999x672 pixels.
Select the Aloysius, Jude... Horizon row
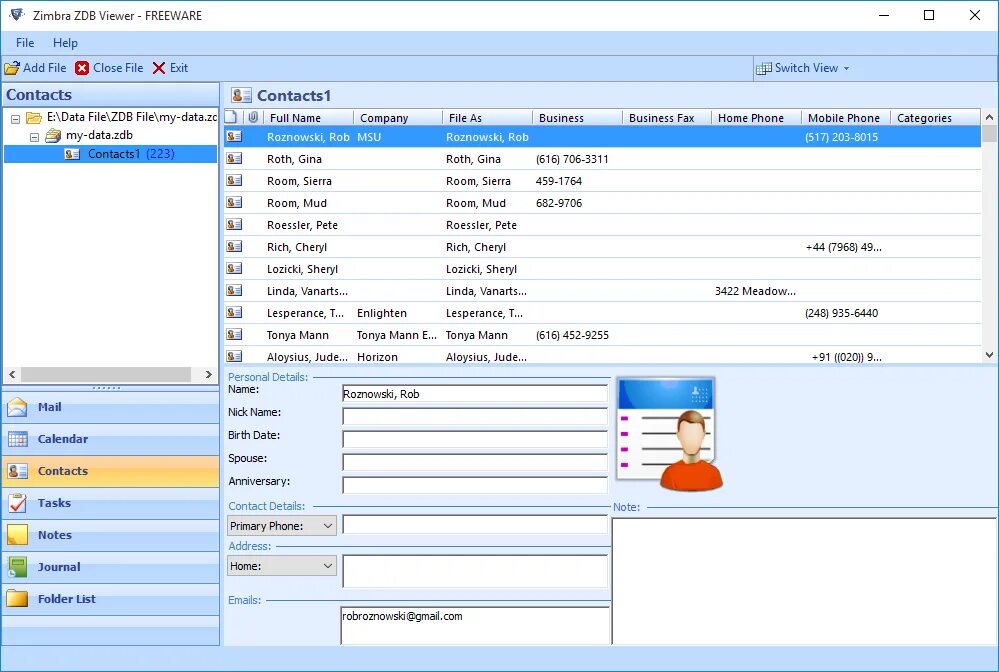(602, 356)
